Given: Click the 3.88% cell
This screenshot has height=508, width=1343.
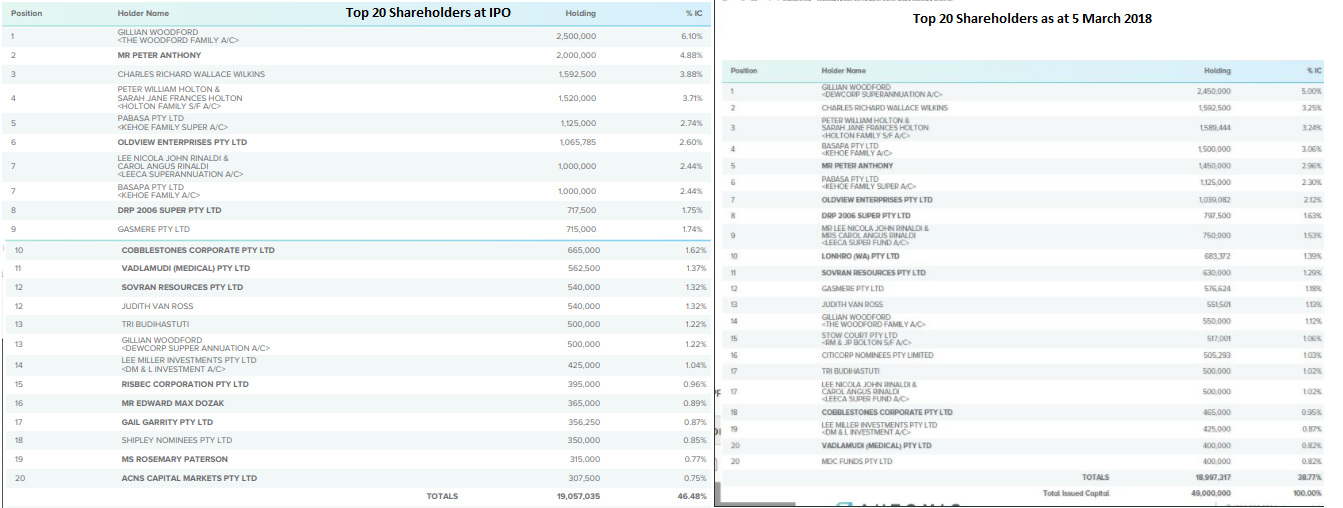Looking at the screenshot, I should [691, 74].
